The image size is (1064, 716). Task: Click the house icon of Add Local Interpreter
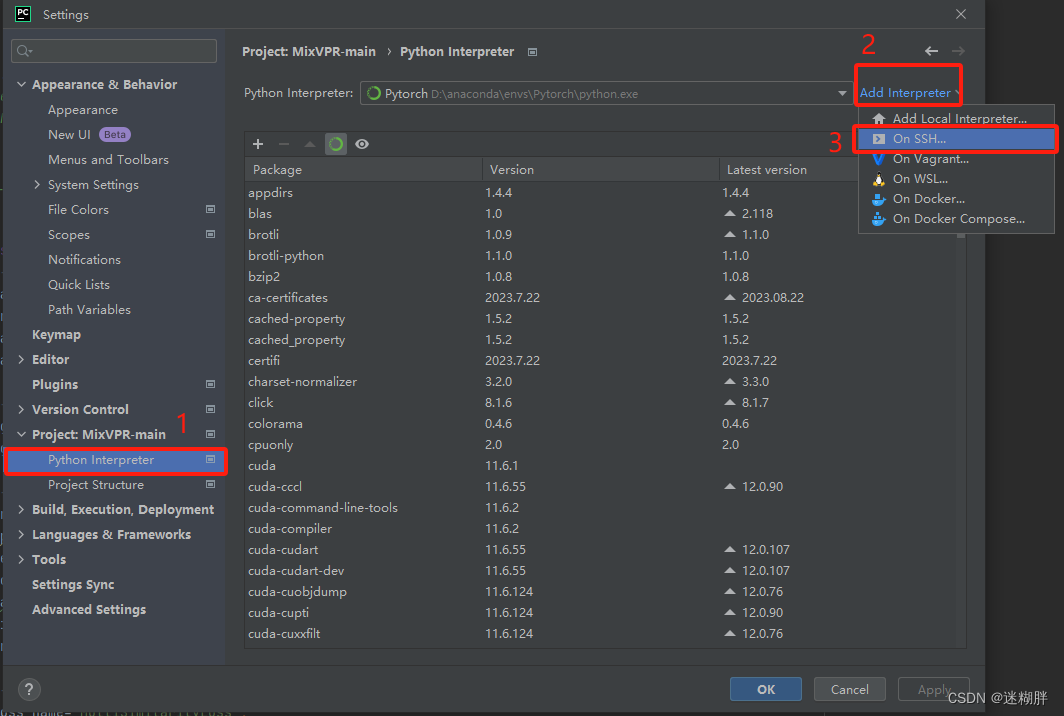pos(879,119)
